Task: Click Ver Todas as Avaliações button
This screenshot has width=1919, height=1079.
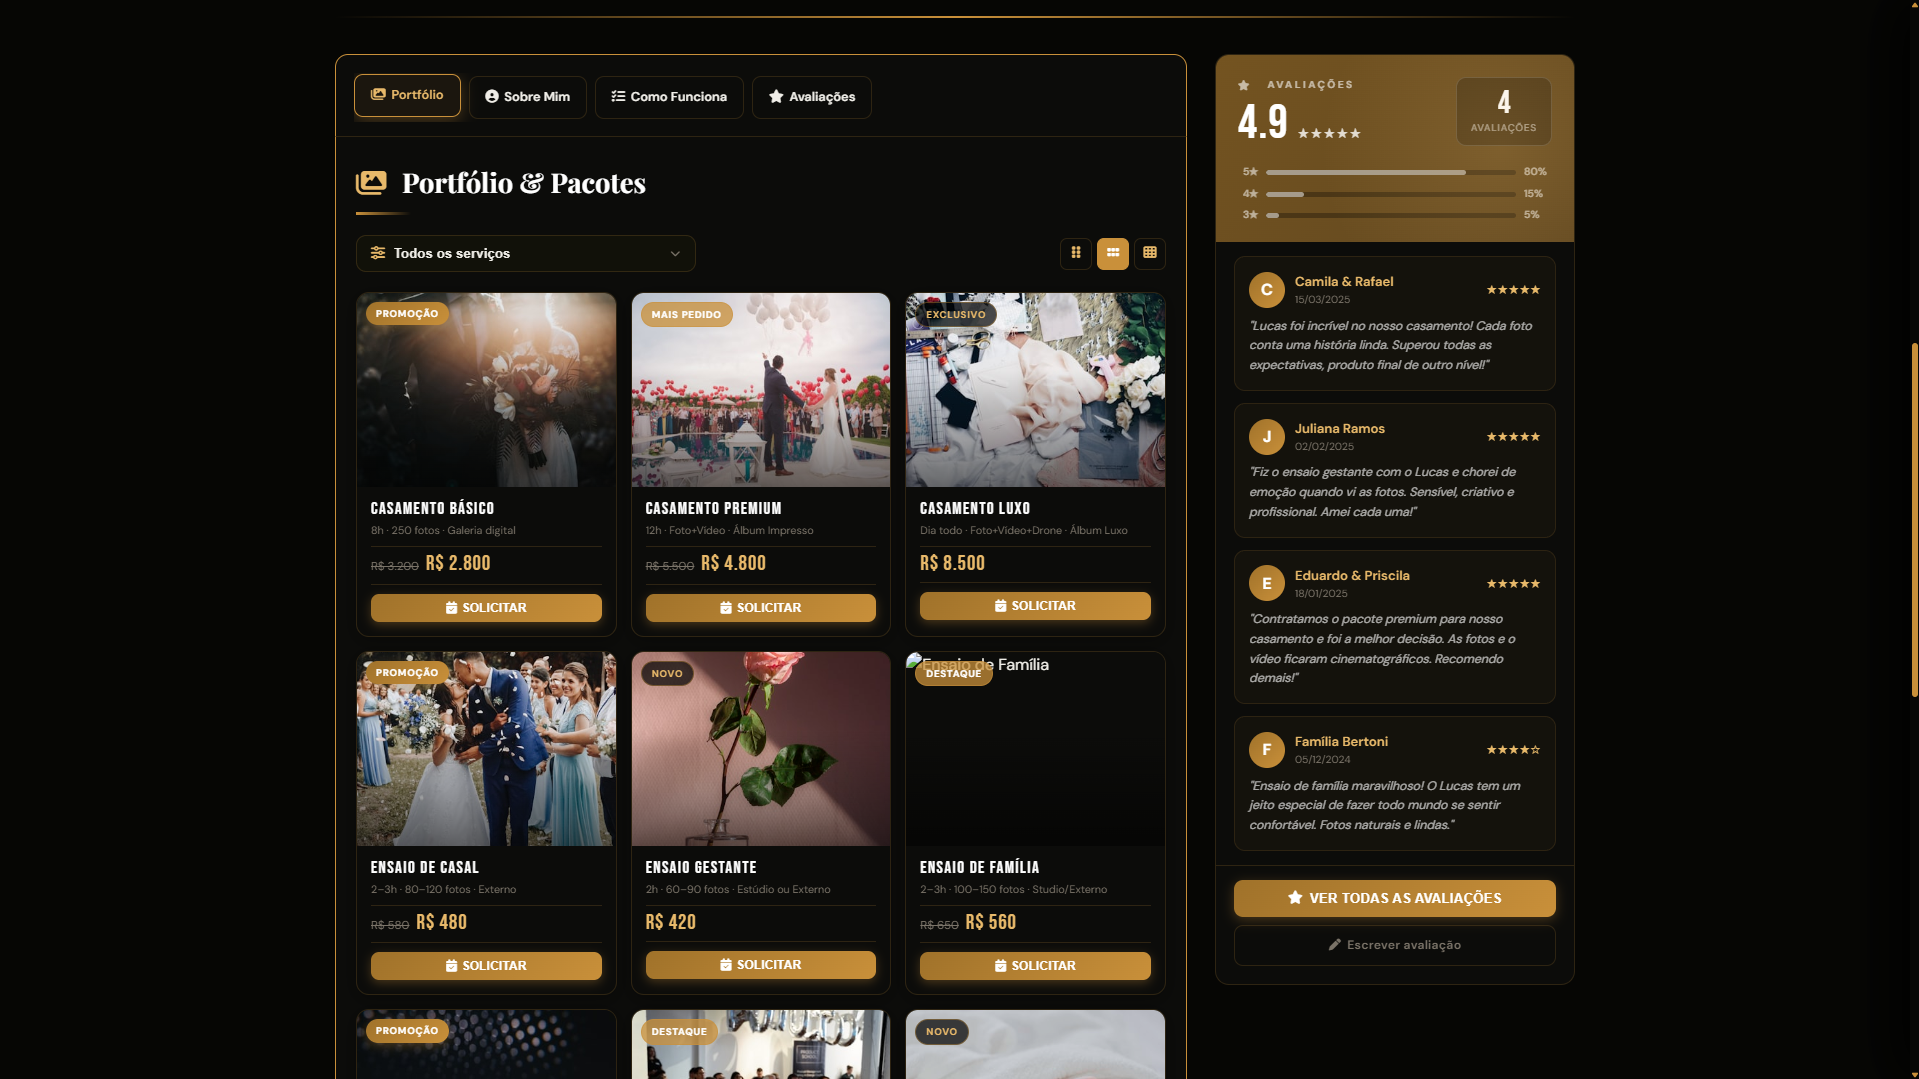Action: 1395,898
